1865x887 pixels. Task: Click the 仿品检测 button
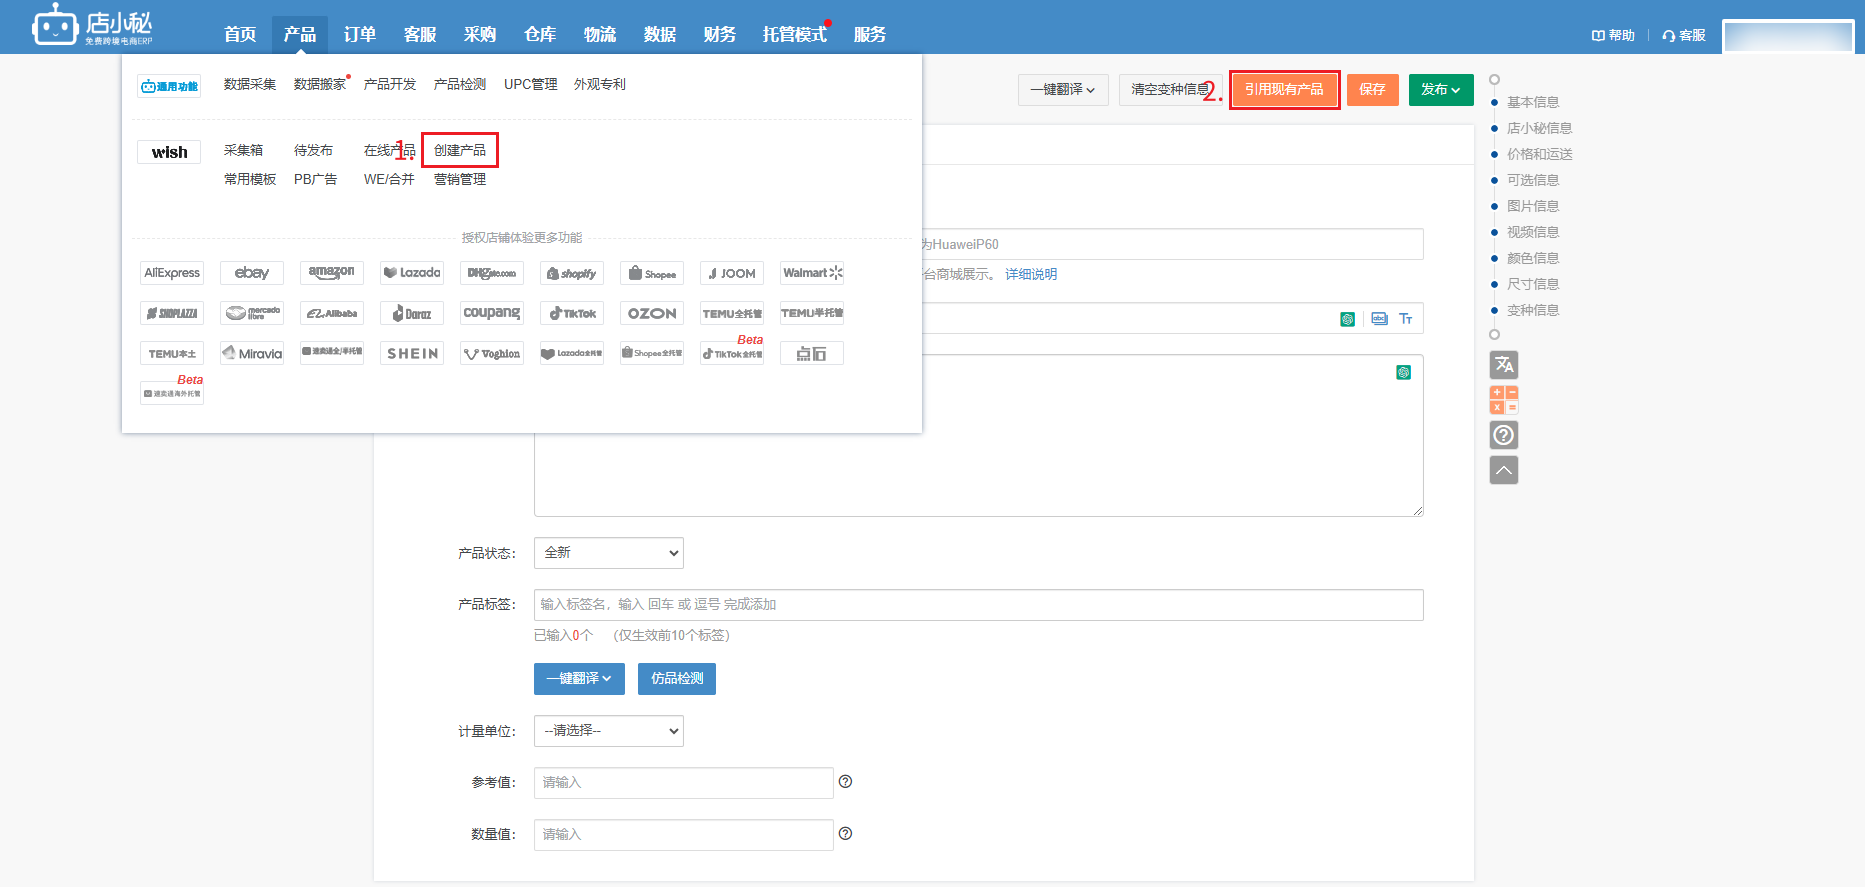(x=677, y=679)
